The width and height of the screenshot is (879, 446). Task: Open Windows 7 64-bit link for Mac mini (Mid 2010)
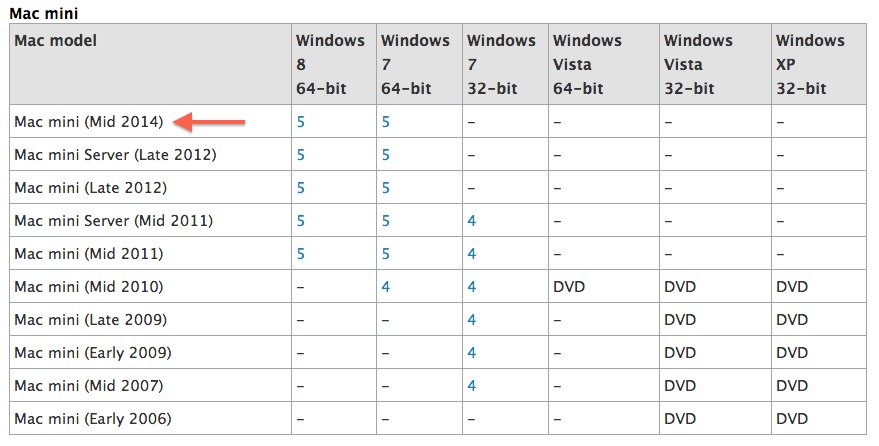386,287
